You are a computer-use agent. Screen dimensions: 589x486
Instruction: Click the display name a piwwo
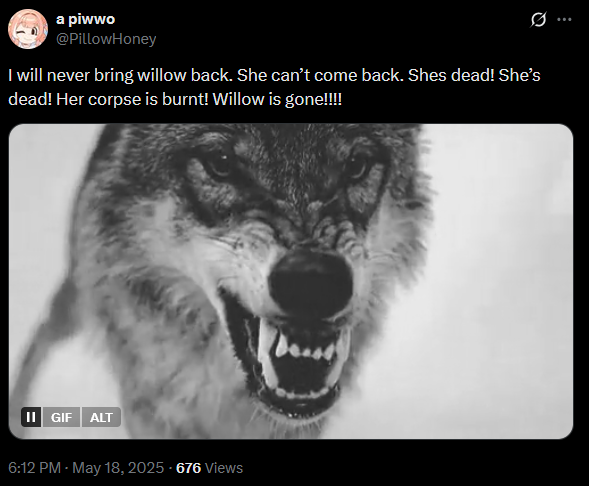click(85, 19)
